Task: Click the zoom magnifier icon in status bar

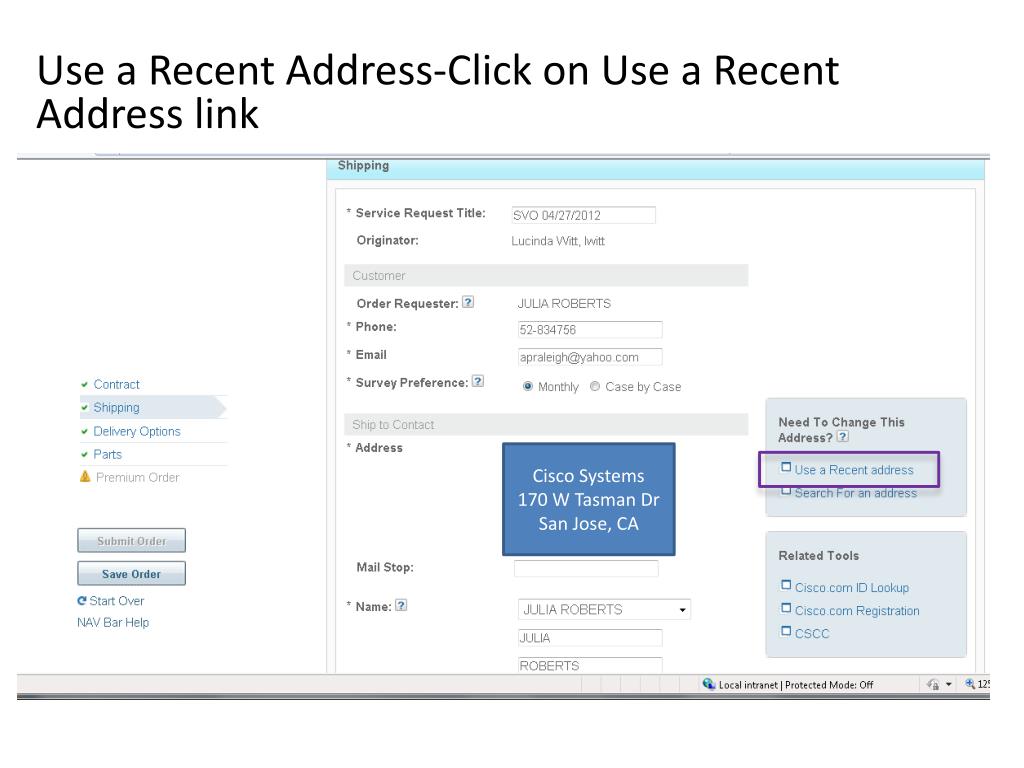Action: [x=970, y=684]
